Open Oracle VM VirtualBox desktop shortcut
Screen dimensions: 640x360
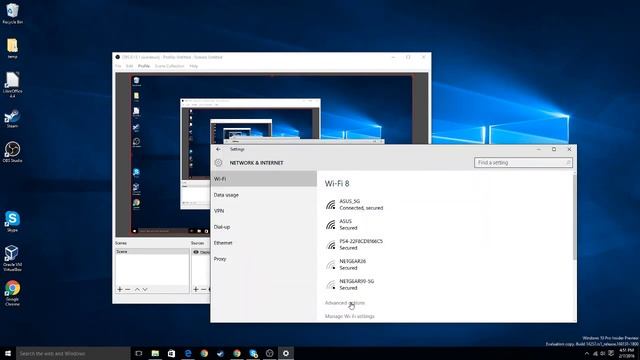(12, 258)
